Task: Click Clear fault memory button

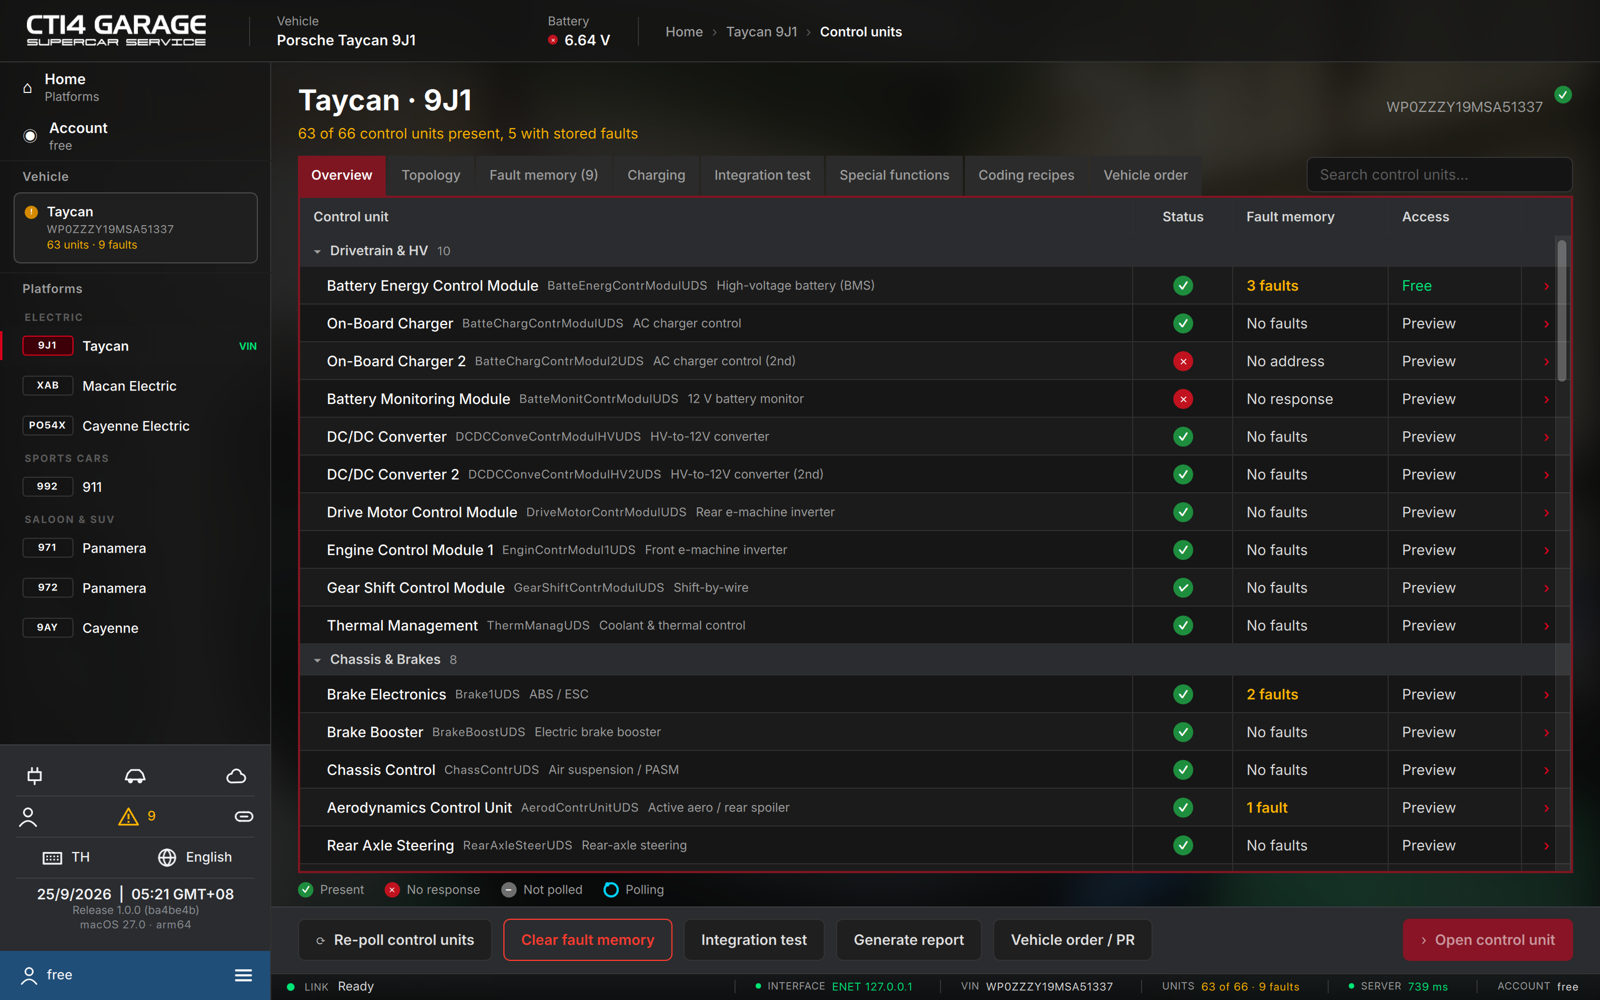Action: click(x=588, y=940)
